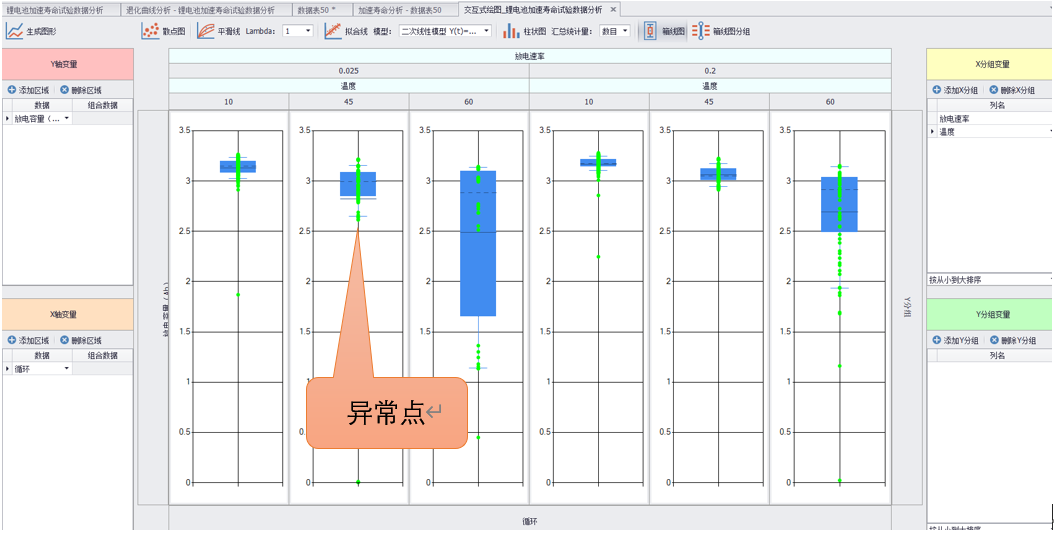Image resolution: width=1054 pixels, height=536 pixels.
Task: Click box plot for 0.025 temperature 10
Action: coord(238,167)
